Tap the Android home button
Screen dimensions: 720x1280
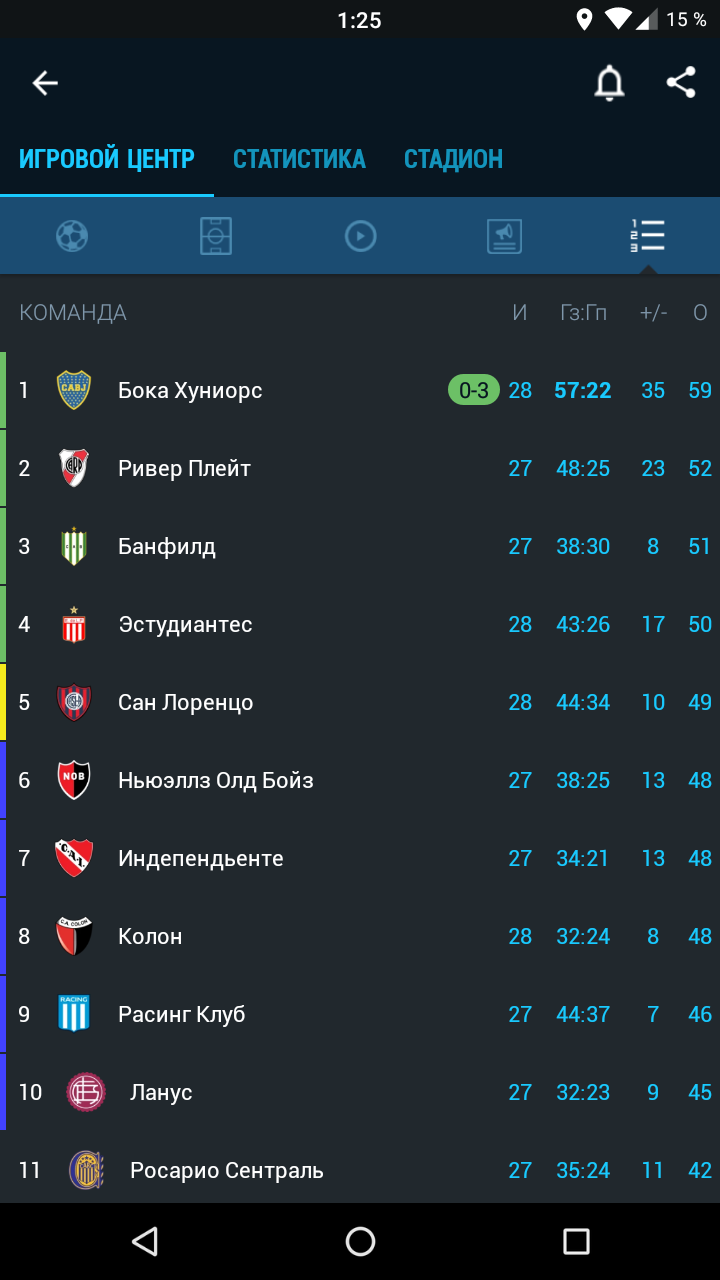pyautogui.click(x=360, y=1242)
